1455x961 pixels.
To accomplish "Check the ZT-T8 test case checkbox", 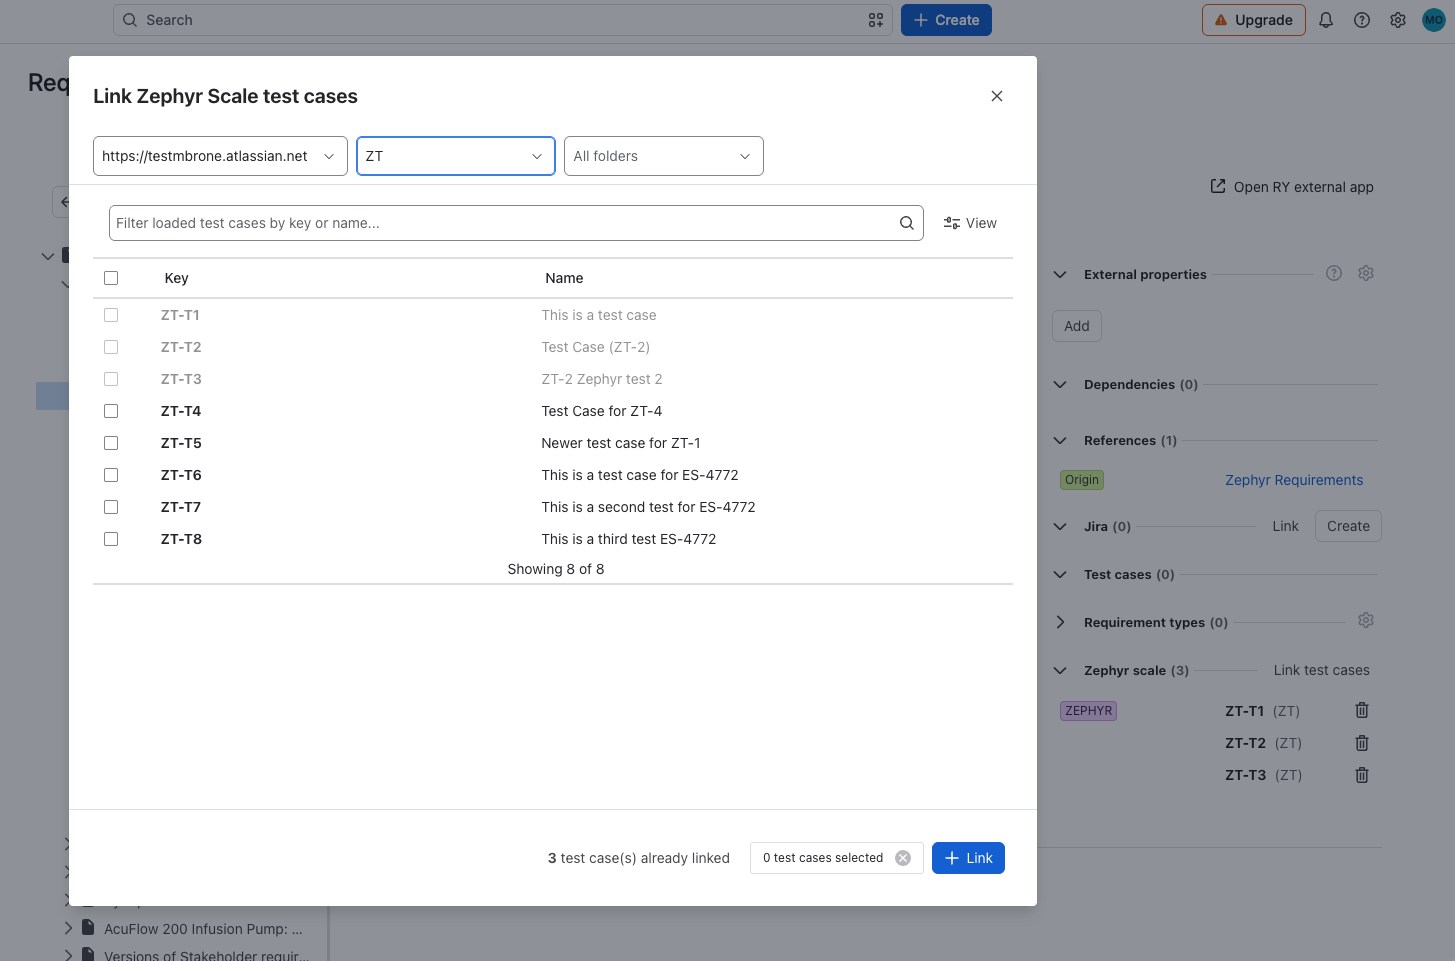I will pyautogui.click(x=111, y=539).
